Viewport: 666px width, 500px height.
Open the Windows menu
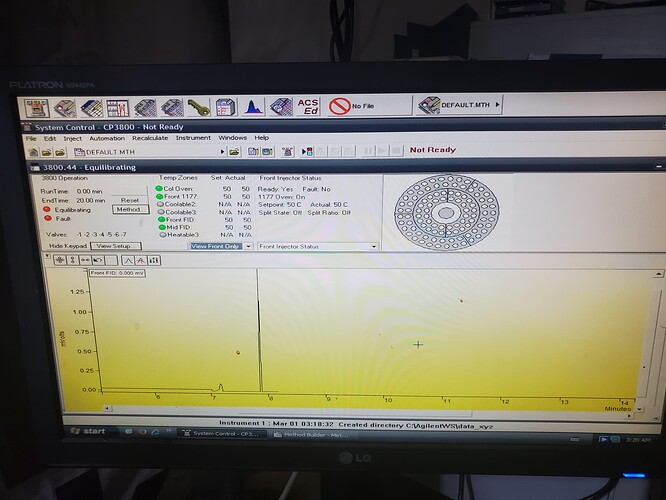(x=232, y=138)
